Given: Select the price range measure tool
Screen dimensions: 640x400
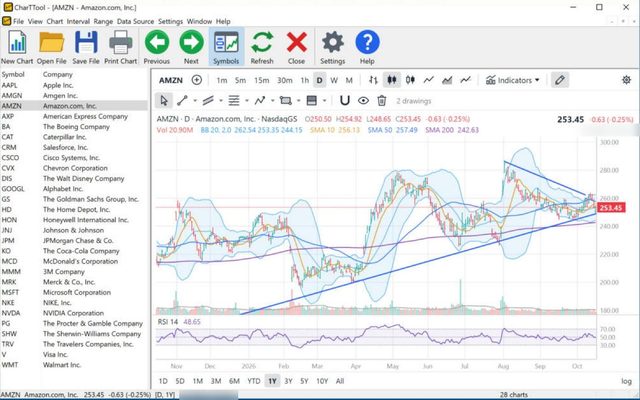Looking at the screenshot, I should (311, 100).
